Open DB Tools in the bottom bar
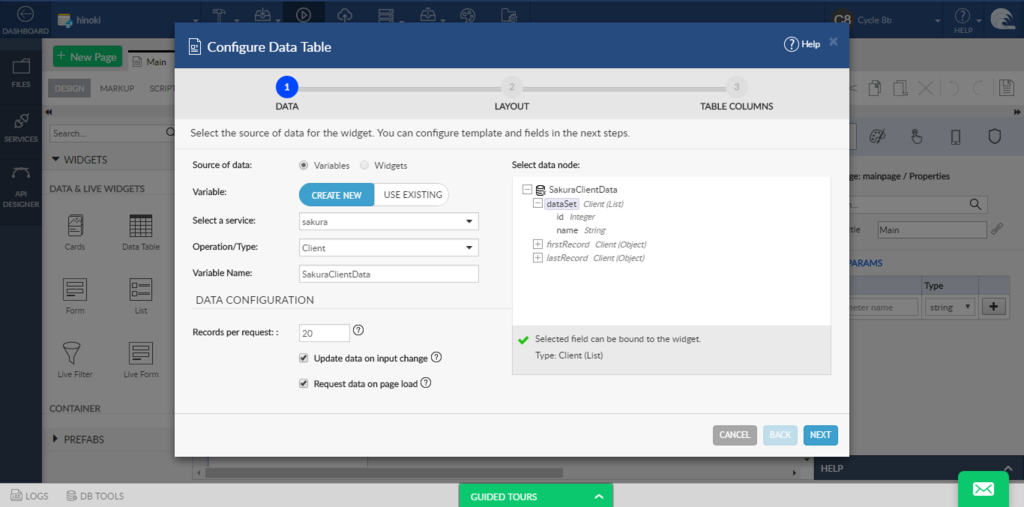The image size is (1024, 507). [95, 496]
